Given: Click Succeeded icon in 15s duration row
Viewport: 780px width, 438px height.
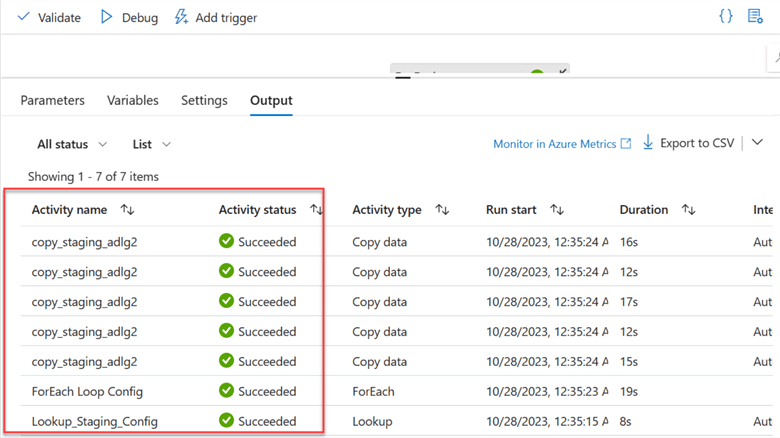Looking at the screenshot, I should [x=226, y=360].
